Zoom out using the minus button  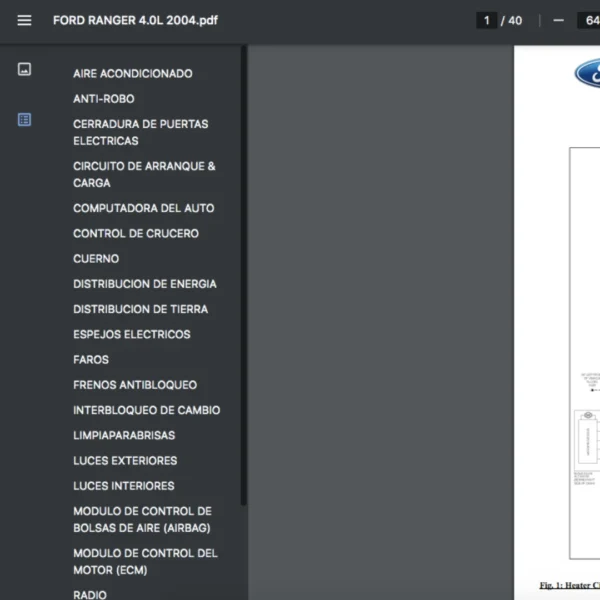coord(558,20)
